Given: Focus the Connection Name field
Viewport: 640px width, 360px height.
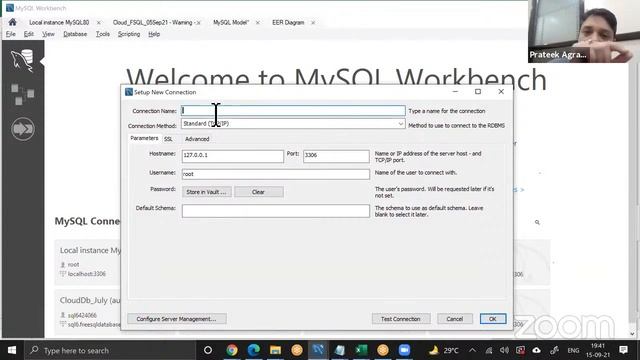Looking at the screenshot, I should (293, 111).
